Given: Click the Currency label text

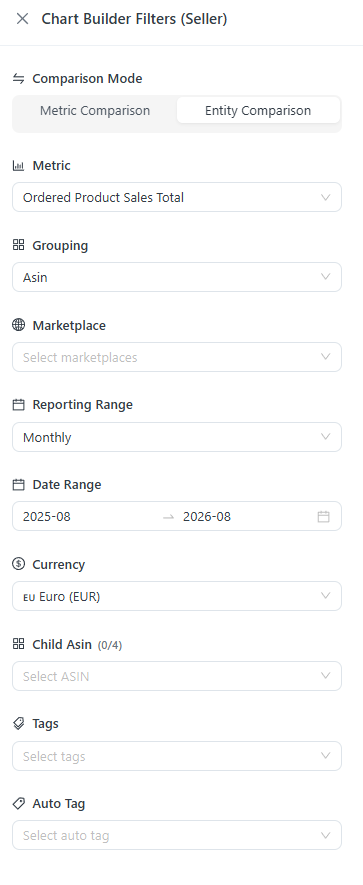Looking at the screenshot, I should [x=58, y=564].
